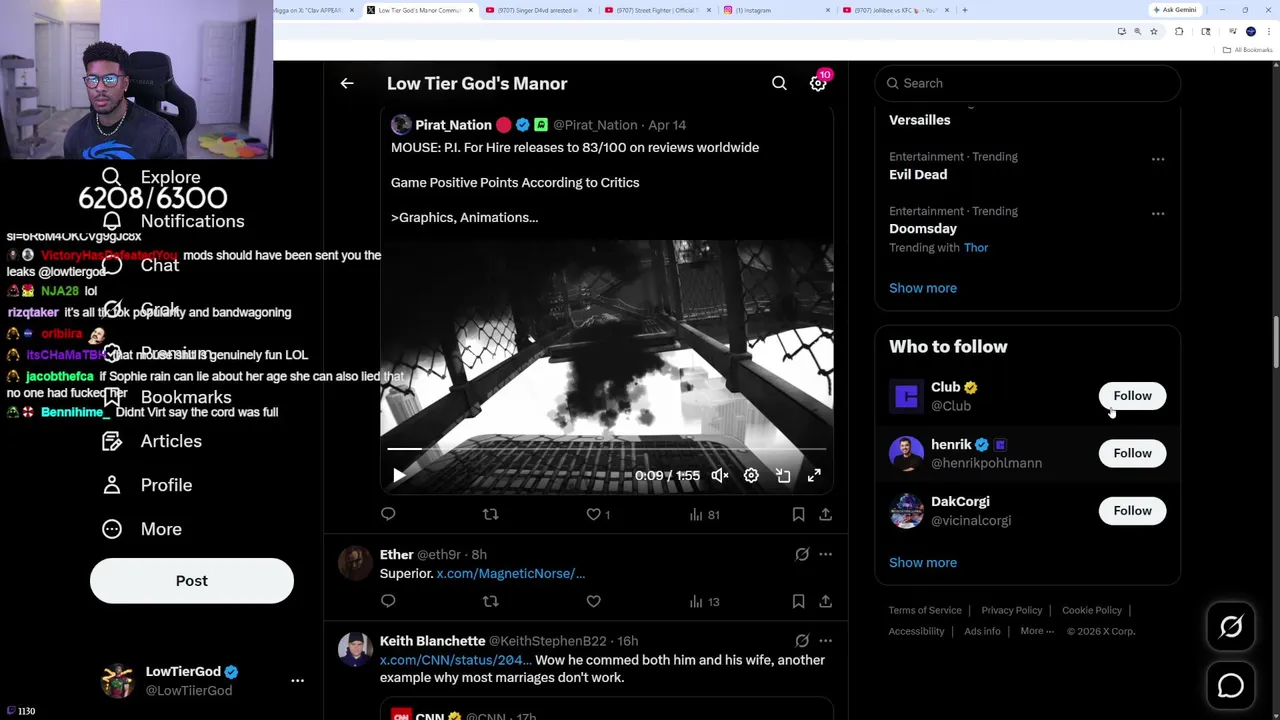Open Ether's profile avatar
This screenshot has width=1280, height=720.
coord(355,563)
